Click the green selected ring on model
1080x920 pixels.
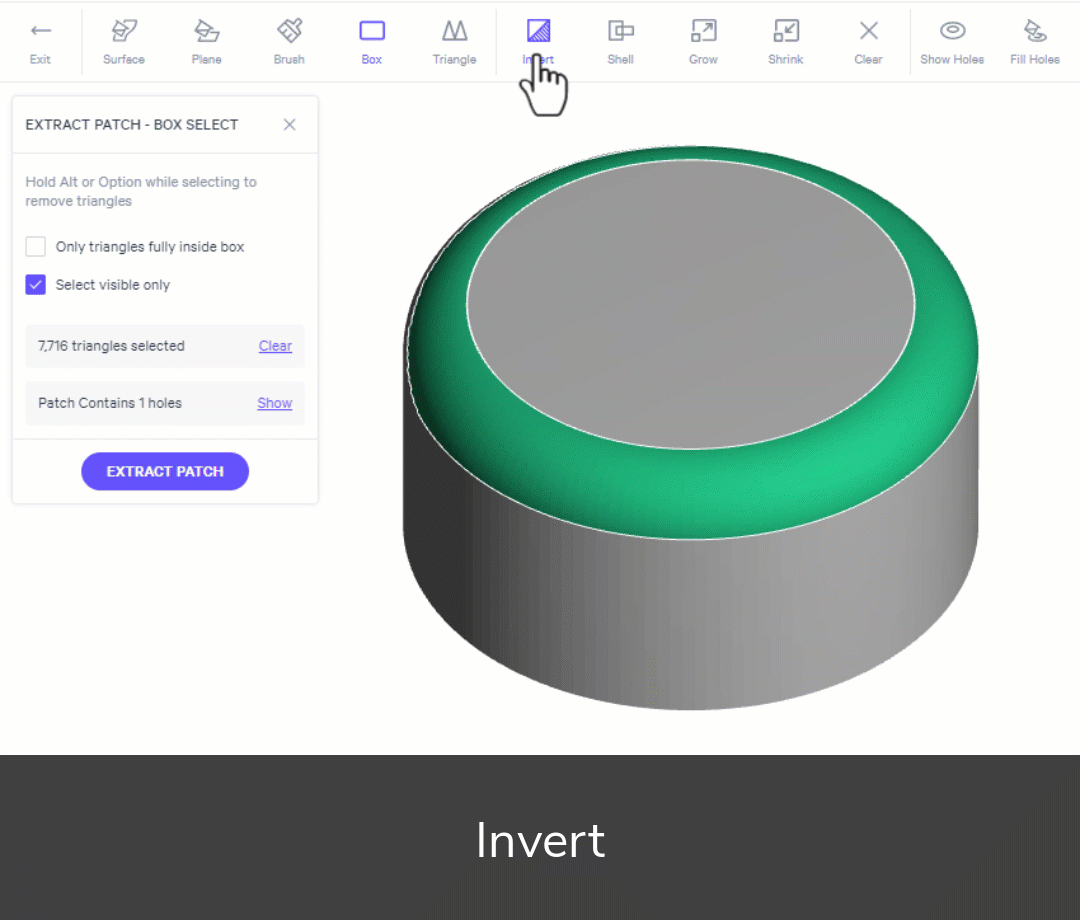click(689, 492)
